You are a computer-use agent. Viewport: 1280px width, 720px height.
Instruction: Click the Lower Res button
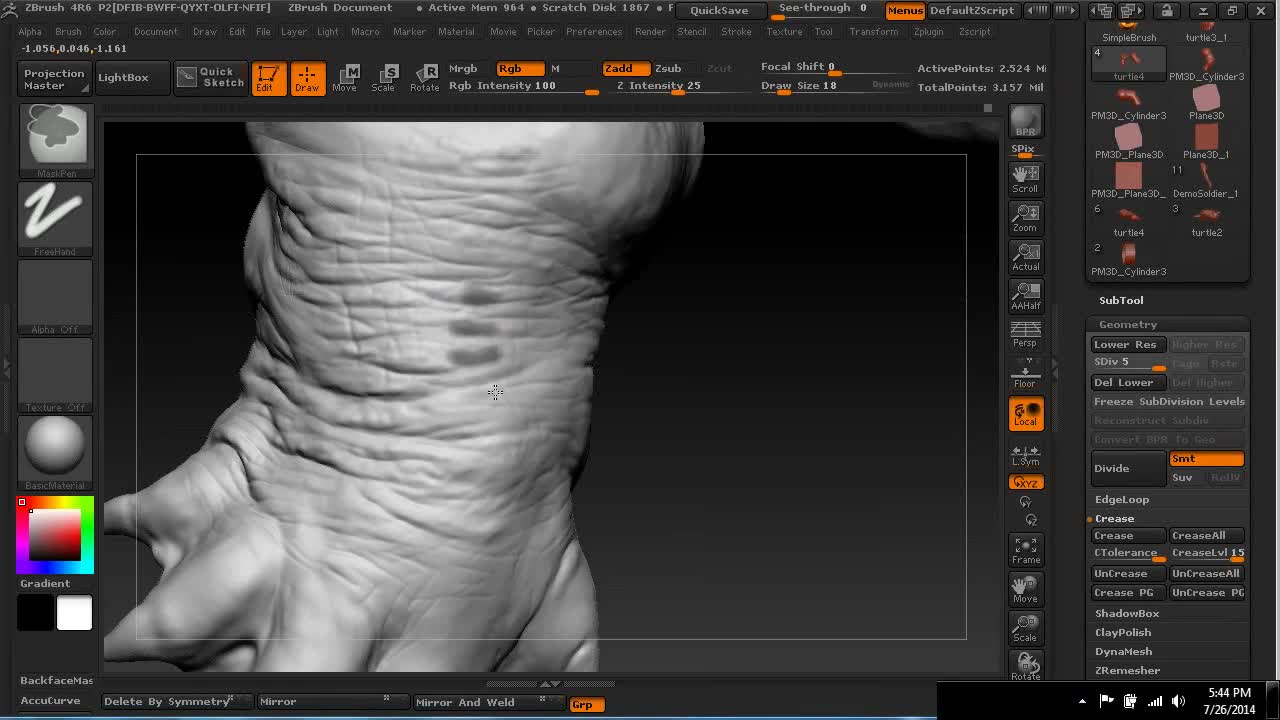(x=1128, y=344)
